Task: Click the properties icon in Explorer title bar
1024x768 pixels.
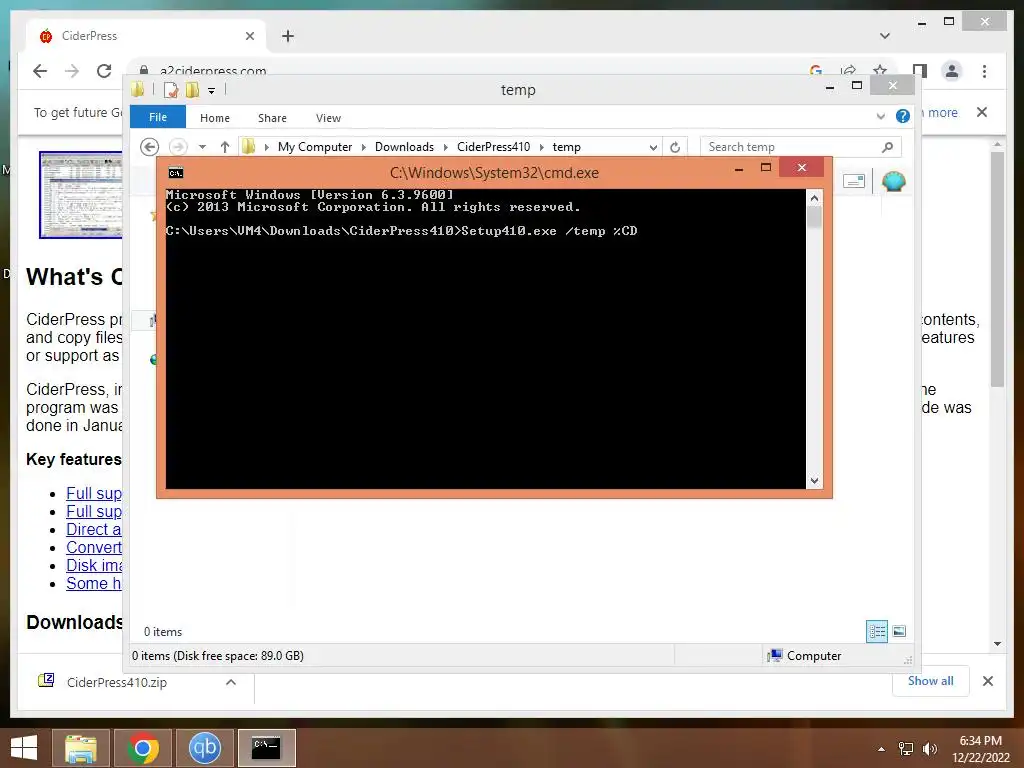Action: point(170,90)
